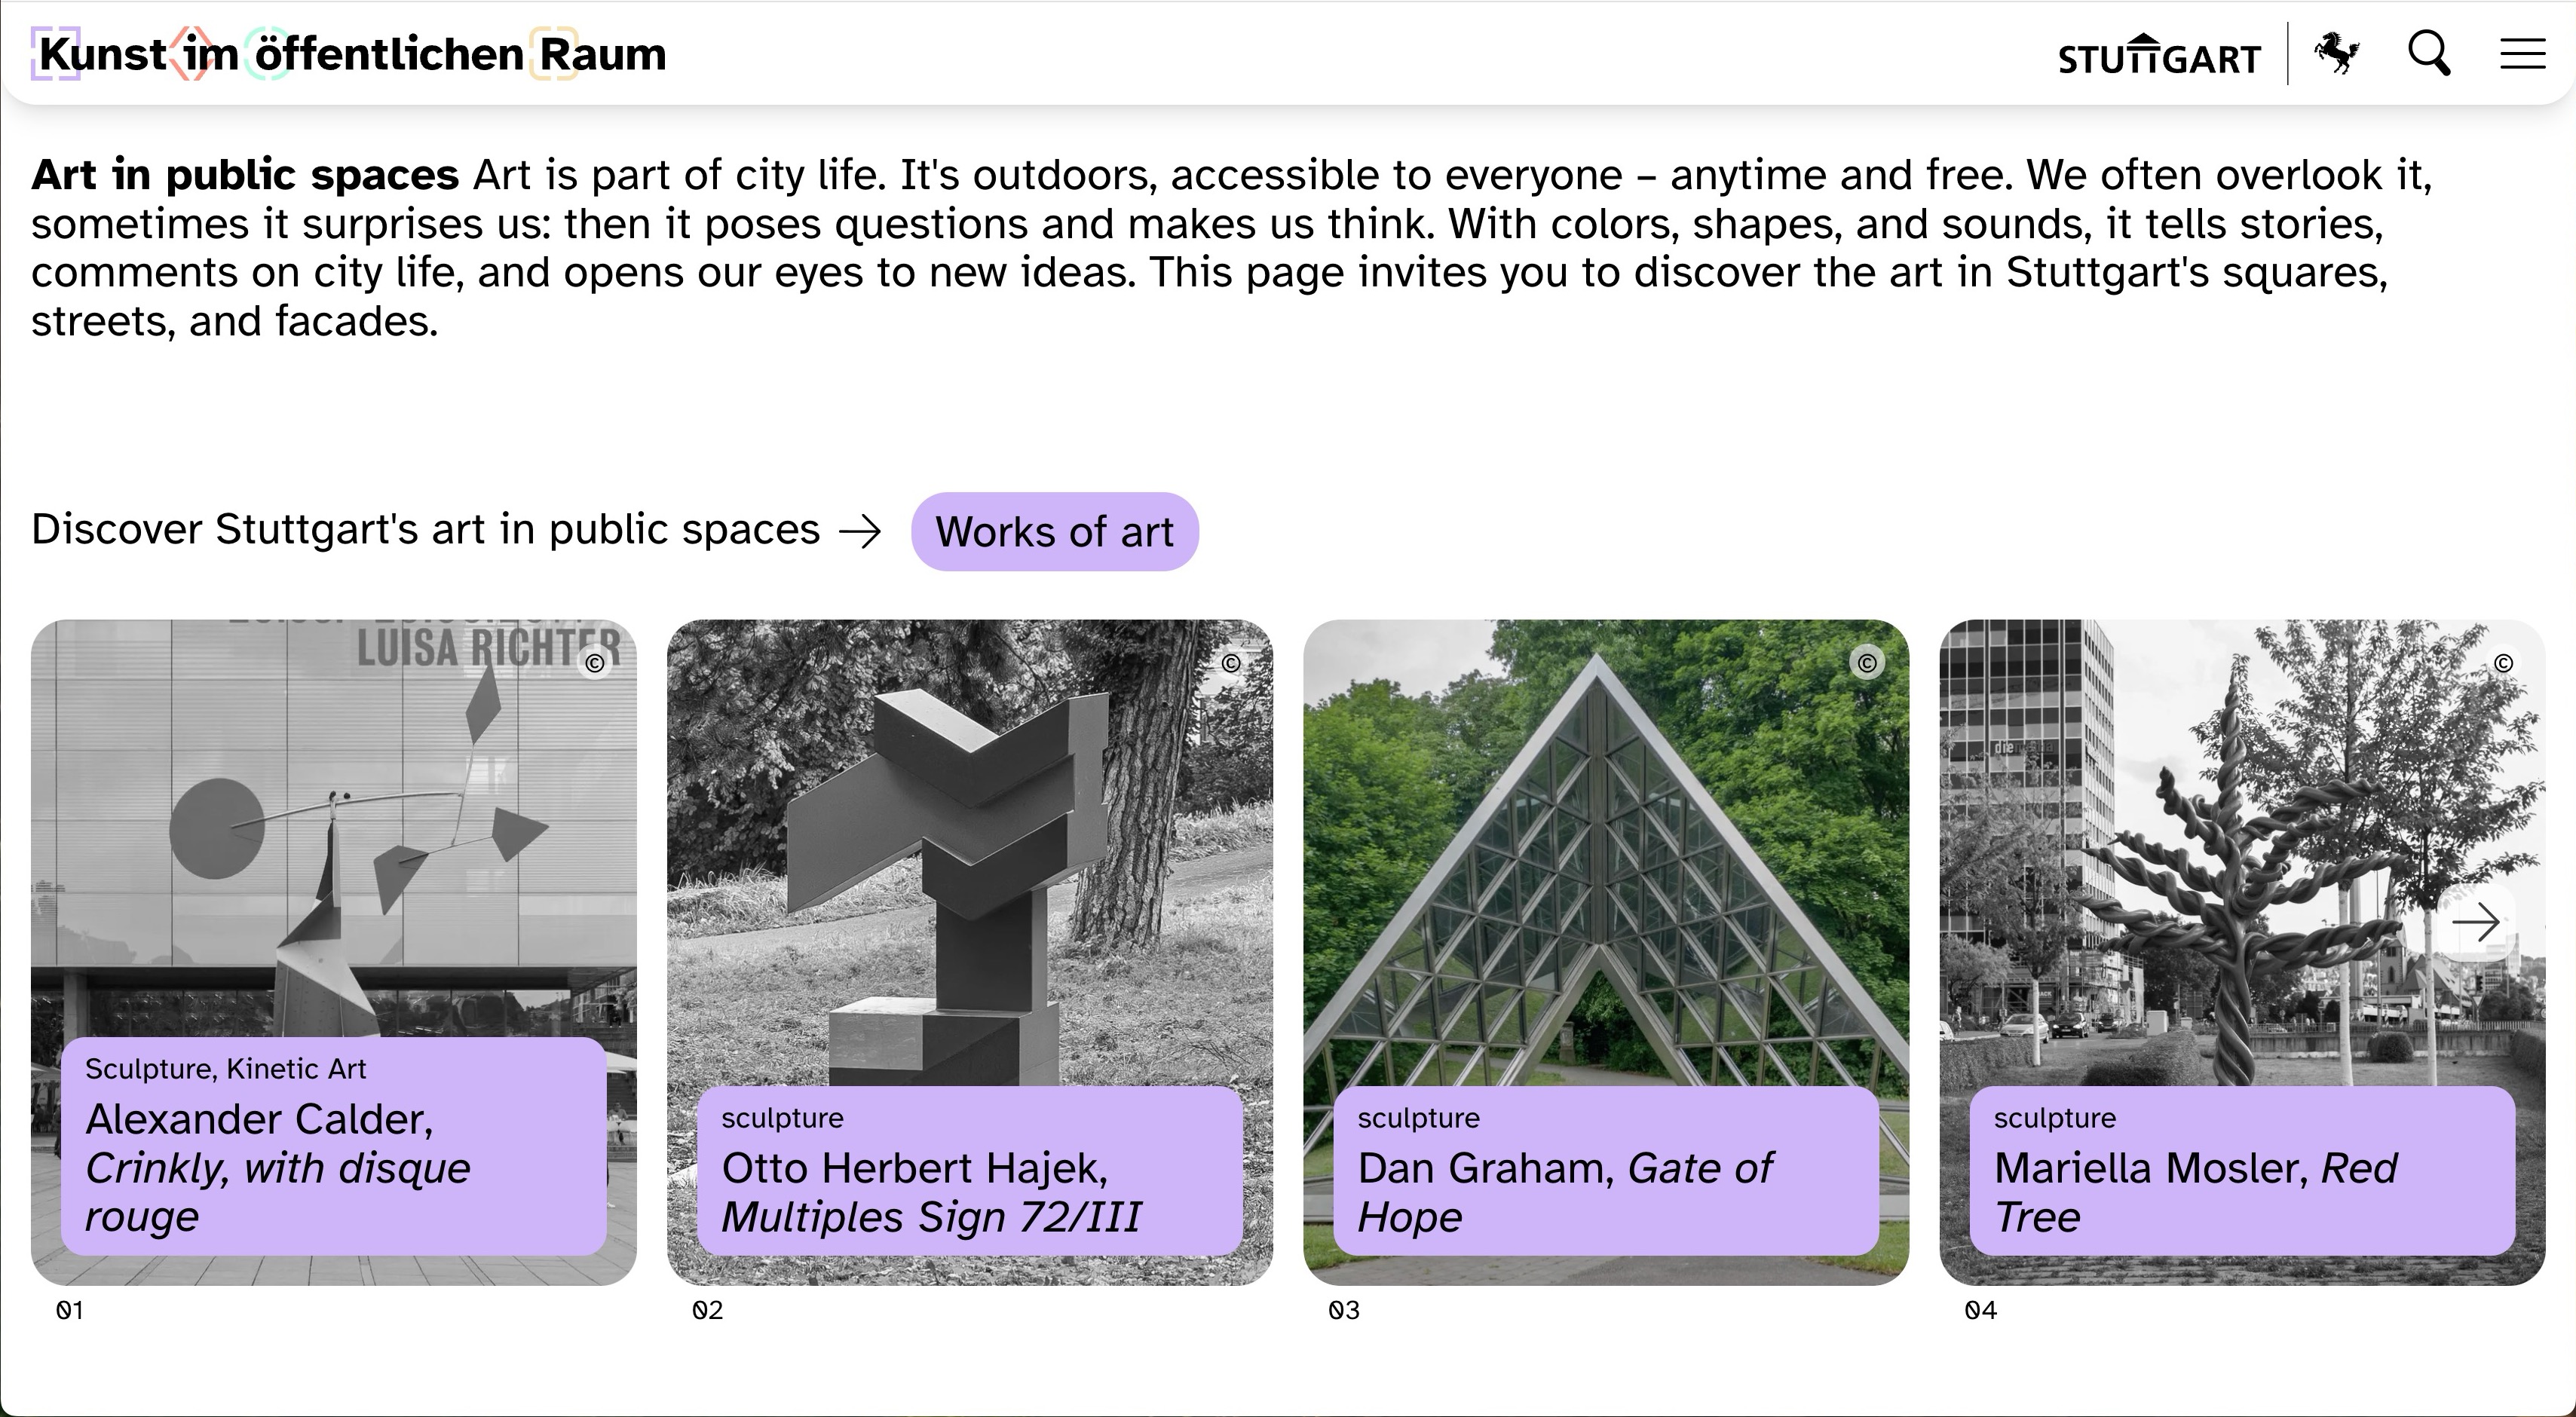Screen dimensions: 2576x1417
Task: Click the Hajek sculpture photo
Action: tap(969, 850)
